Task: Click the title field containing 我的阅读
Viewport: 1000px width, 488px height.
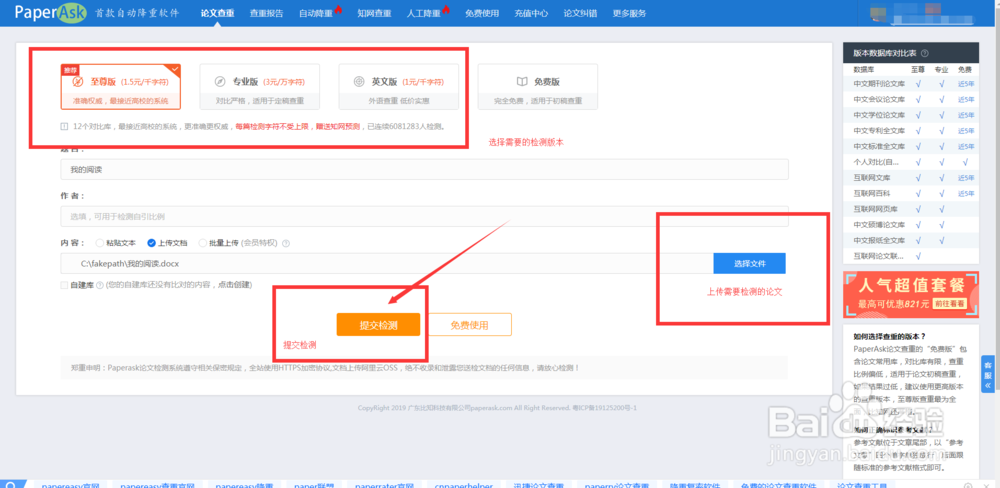Action: click(x=424, y=170)
